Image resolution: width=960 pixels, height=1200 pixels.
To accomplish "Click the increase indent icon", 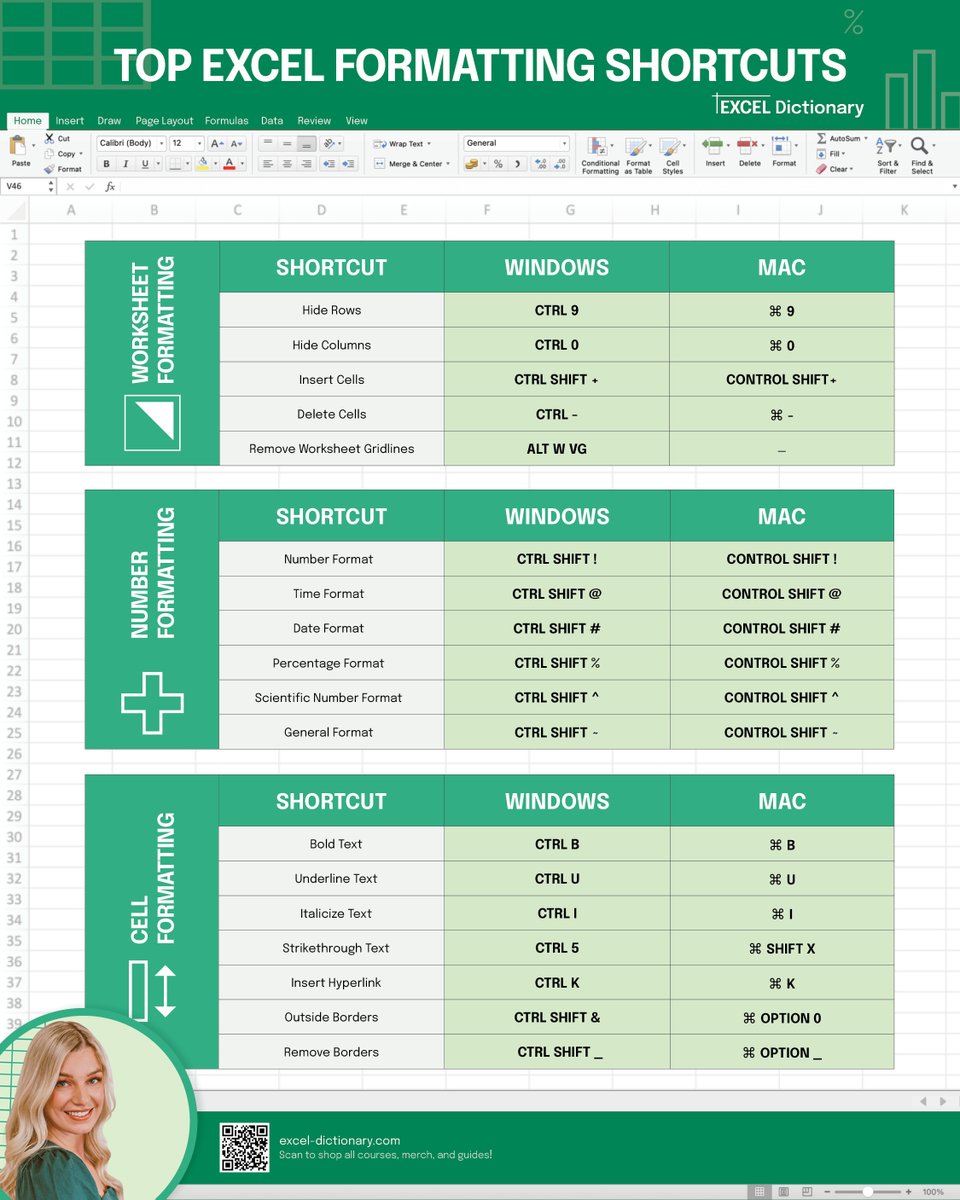I will click(348, 164).
